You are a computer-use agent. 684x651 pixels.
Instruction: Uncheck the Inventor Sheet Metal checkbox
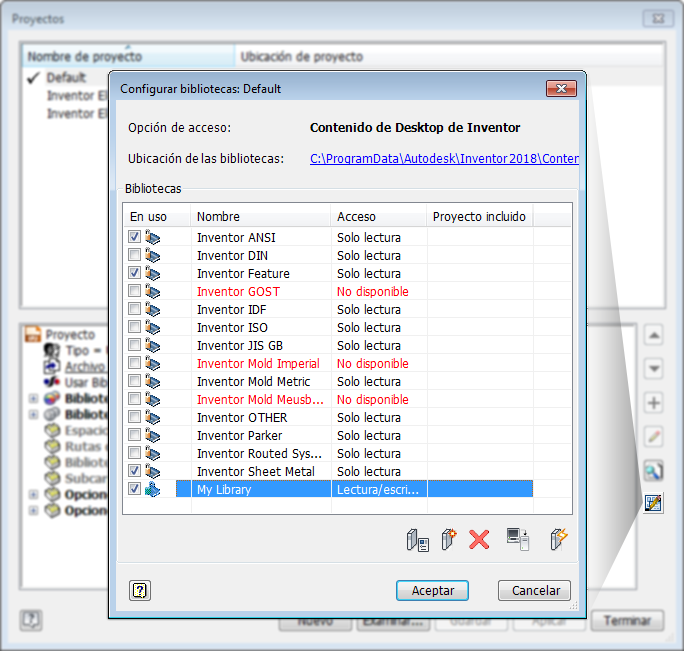pos(134,470)
